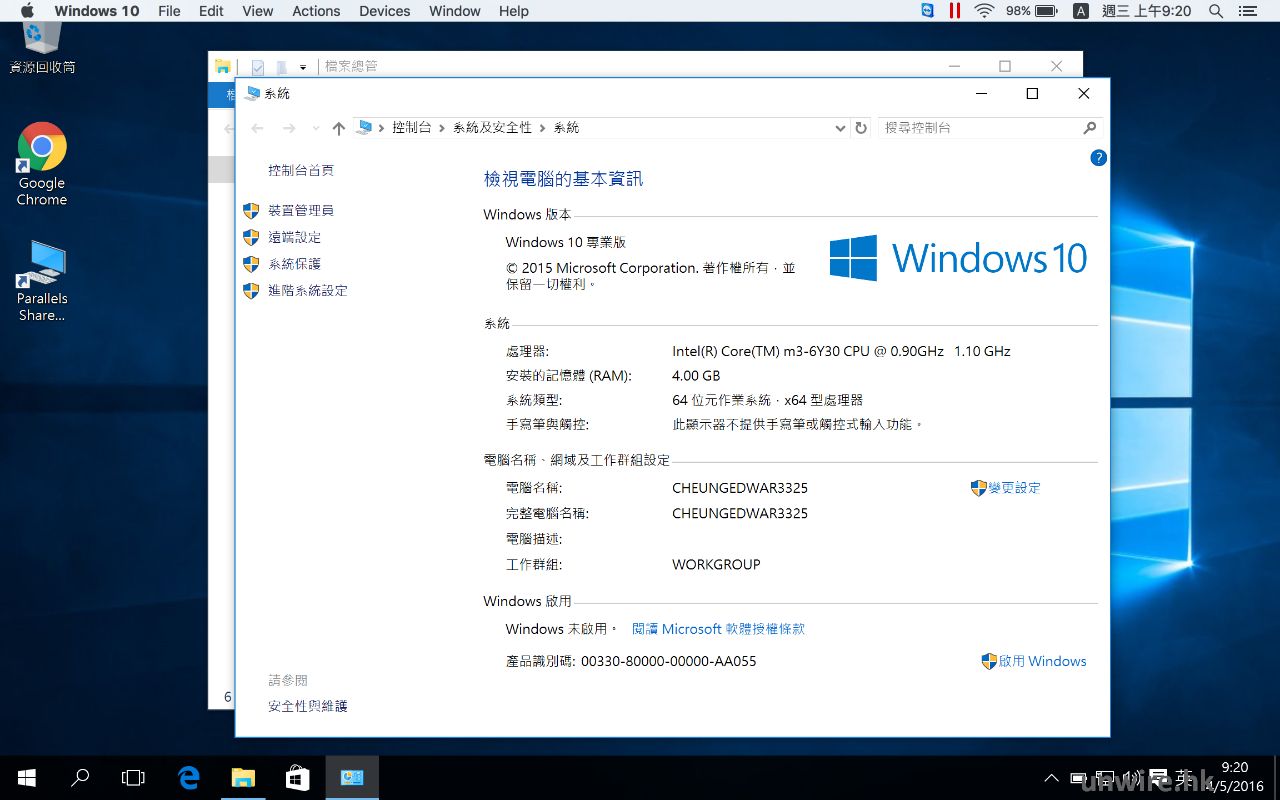Click the up arrow navigation button
The width and height of the screenshot is (1280, 800).
coord(339,128)
